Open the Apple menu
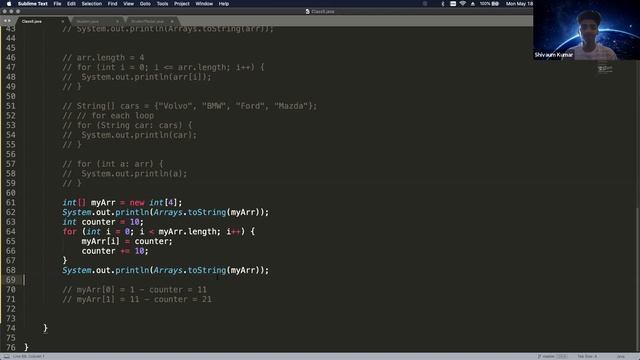 pyautogui.click(x=9, y=4)
